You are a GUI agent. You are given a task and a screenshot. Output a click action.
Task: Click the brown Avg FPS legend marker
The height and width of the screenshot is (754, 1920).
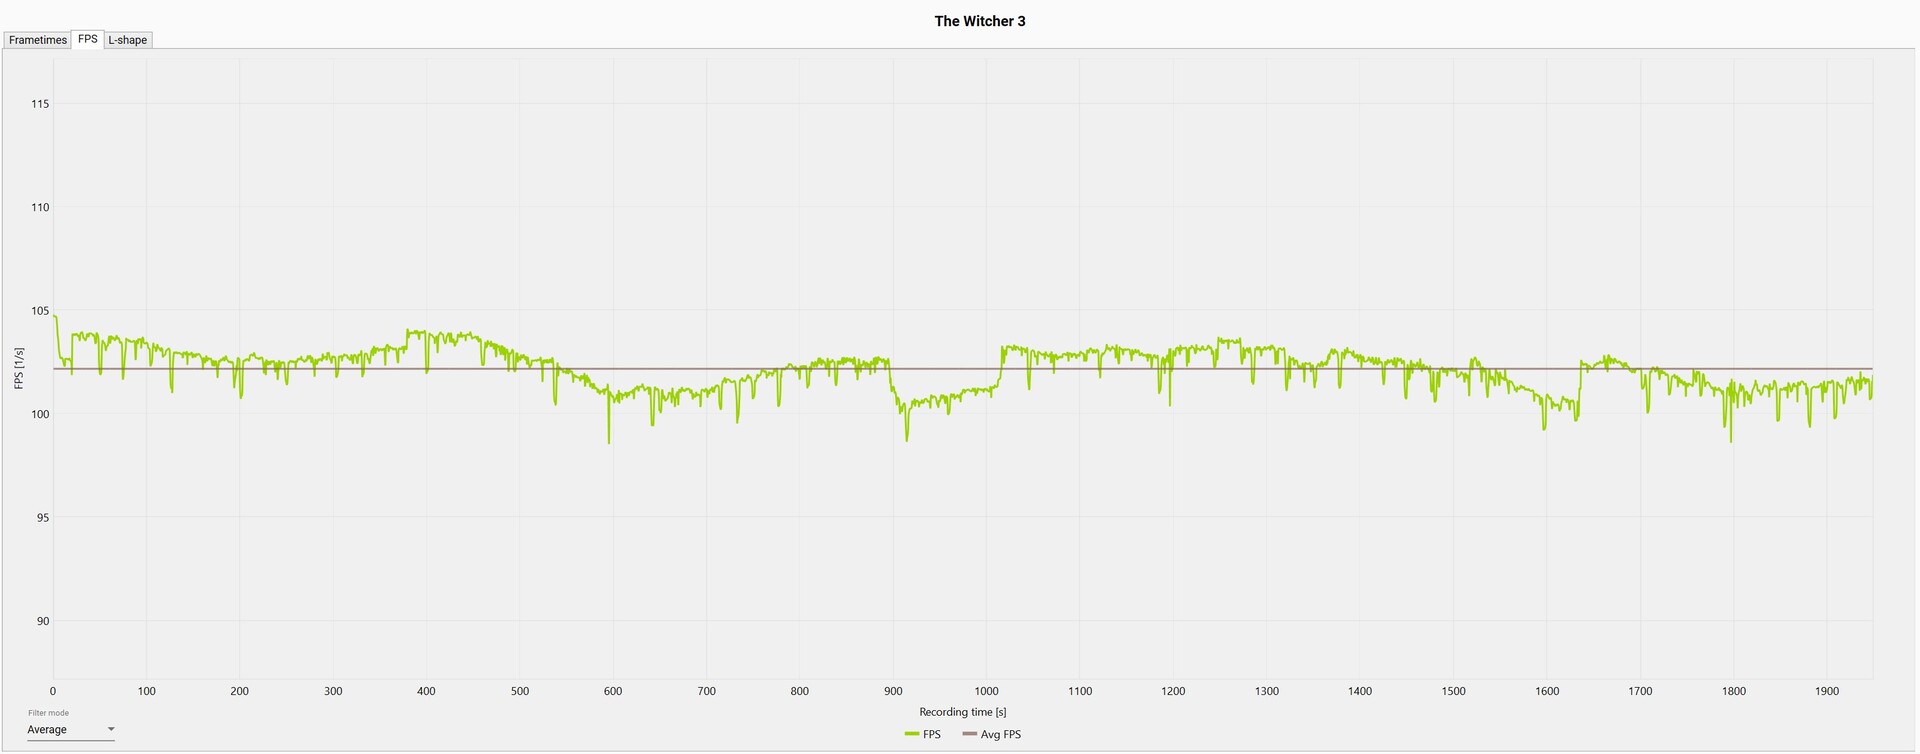pyautogui.click(x=969, y=735)
